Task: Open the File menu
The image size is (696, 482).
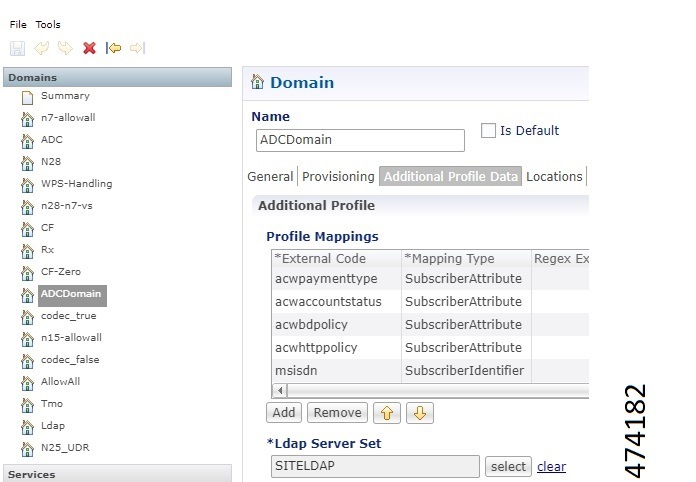Action: pos(18,24)
